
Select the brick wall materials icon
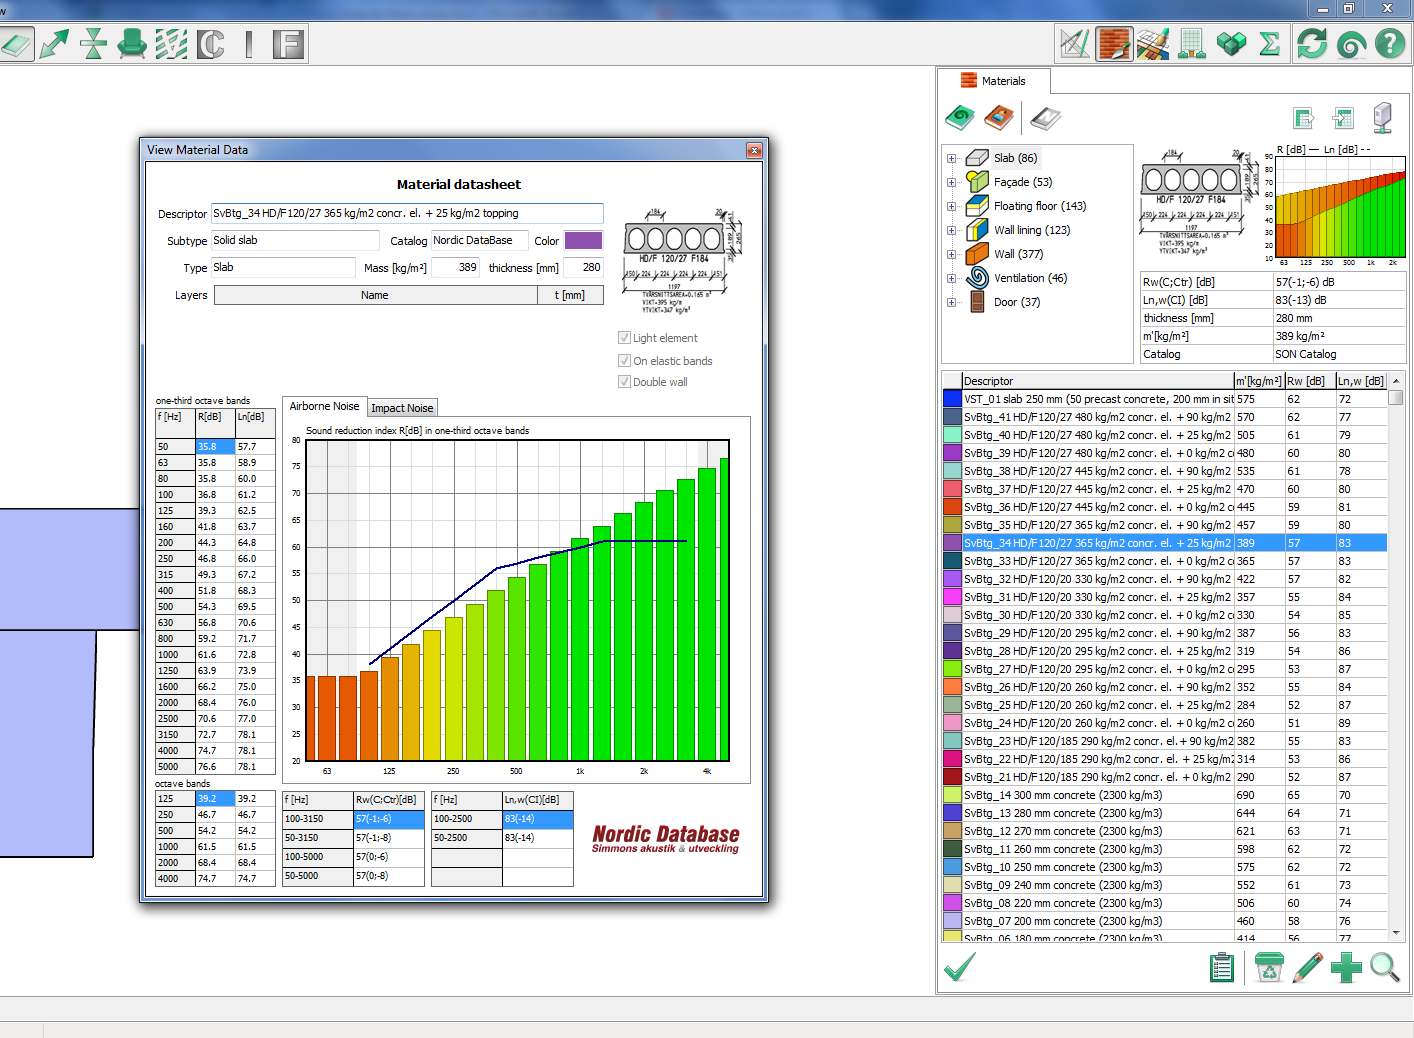click(x=1114, y=44)
